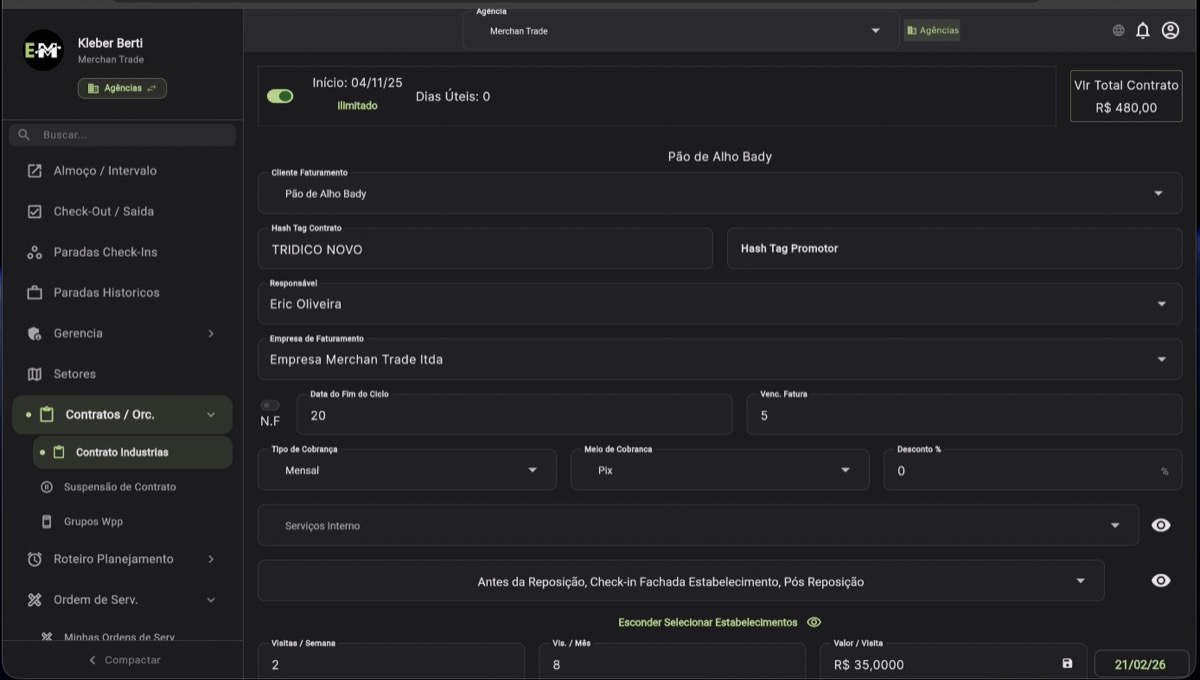Open Paradas Check-Ins in sidebar
This screenshot has height=680, width=1200.
(x=105, y=252)
